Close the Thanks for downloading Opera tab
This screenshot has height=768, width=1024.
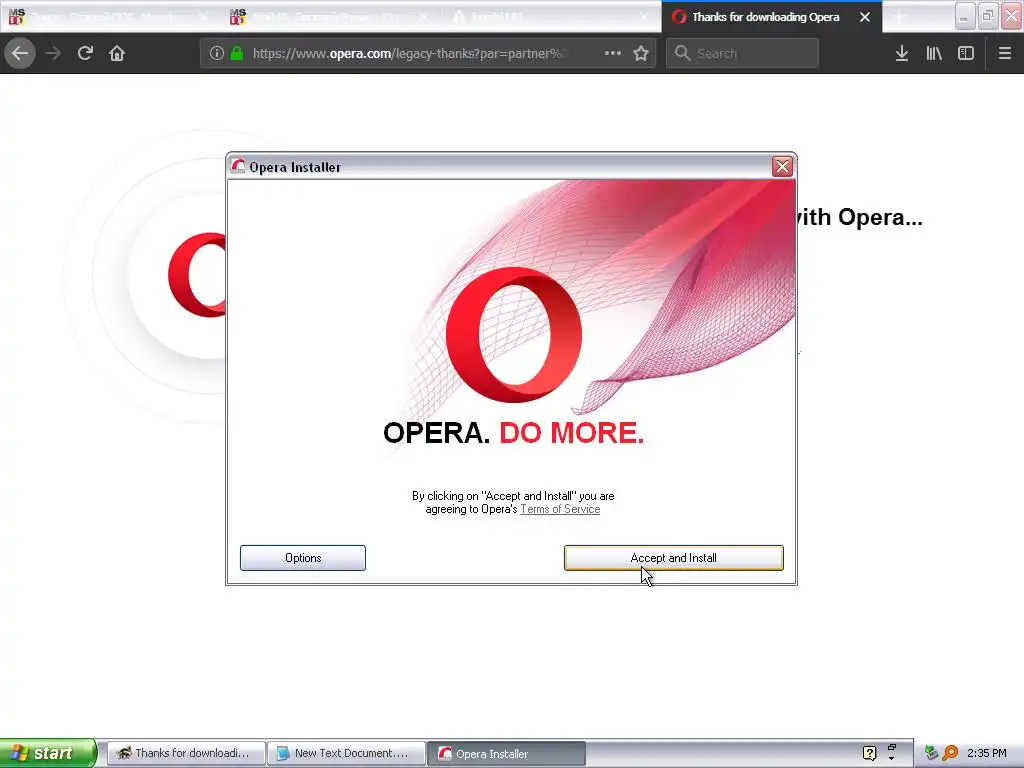[865, 17]
